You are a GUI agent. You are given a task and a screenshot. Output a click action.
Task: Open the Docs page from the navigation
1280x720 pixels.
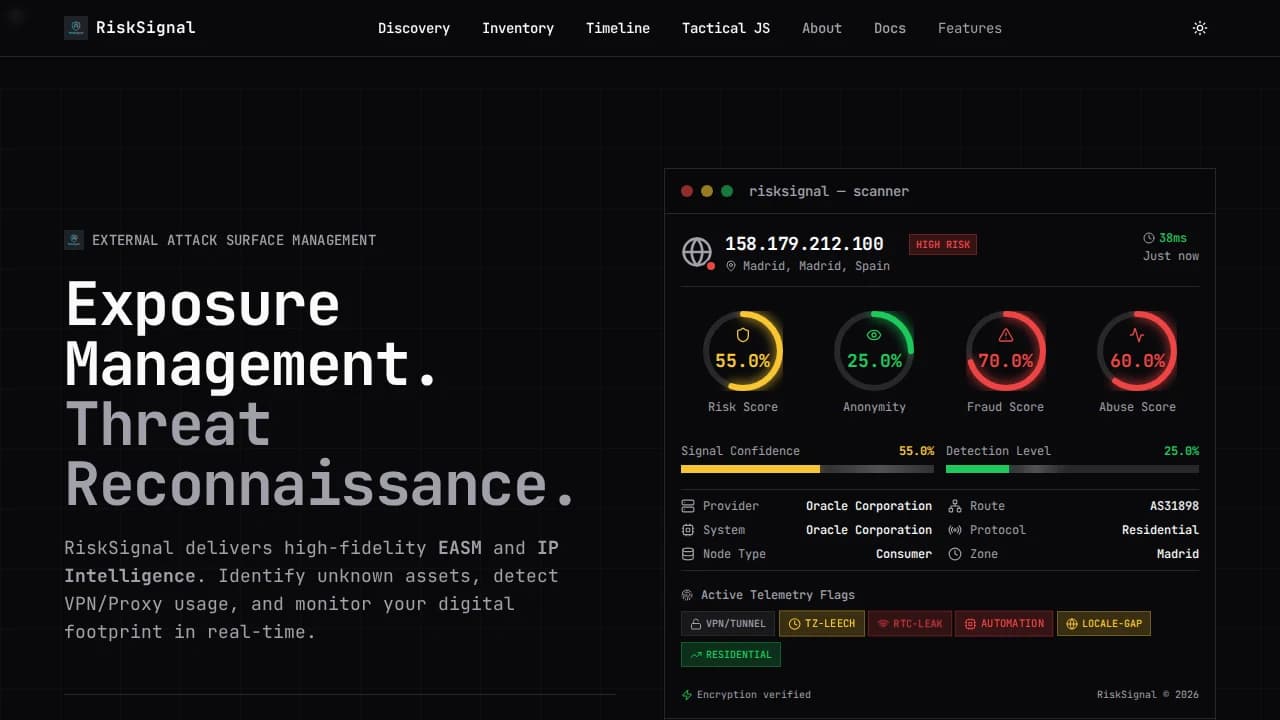point(889,28)
